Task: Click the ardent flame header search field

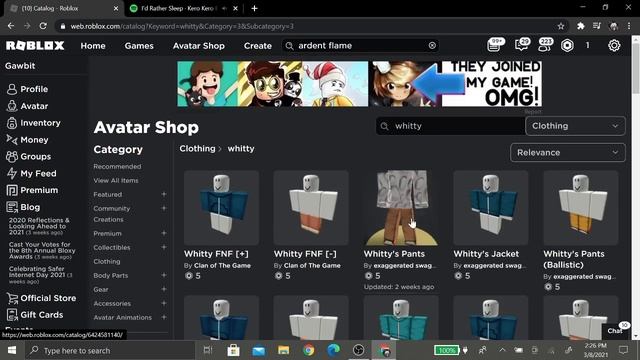Action: (360, 45)
